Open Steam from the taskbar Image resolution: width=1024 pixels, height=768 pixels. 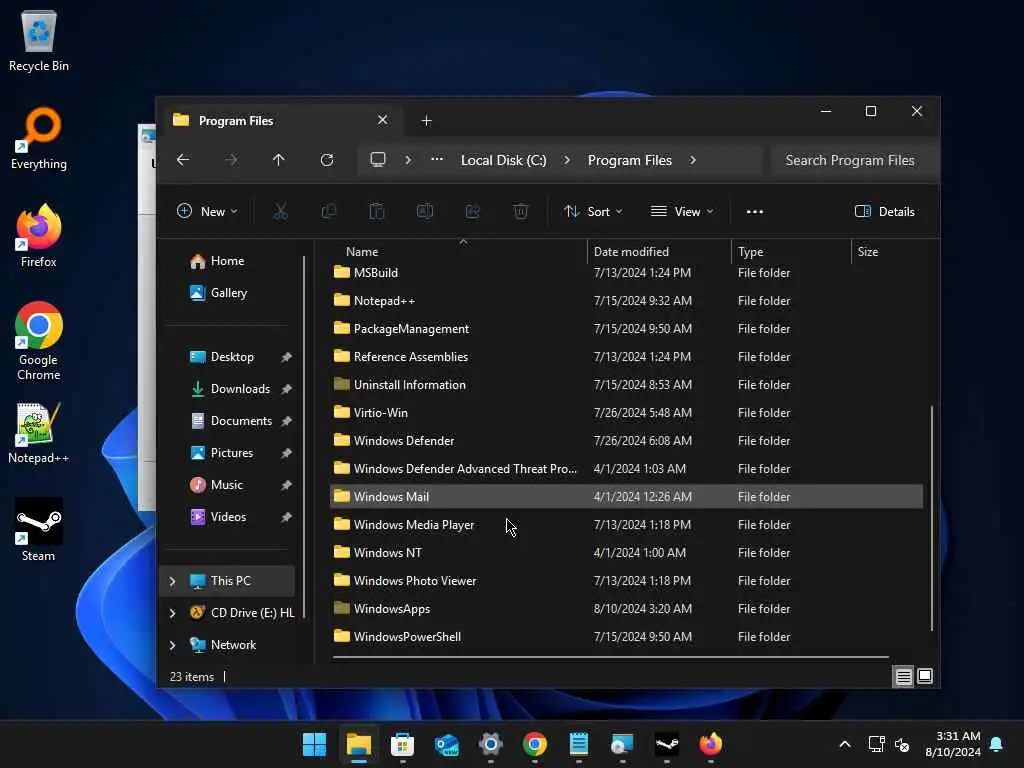tap(667, 744)
